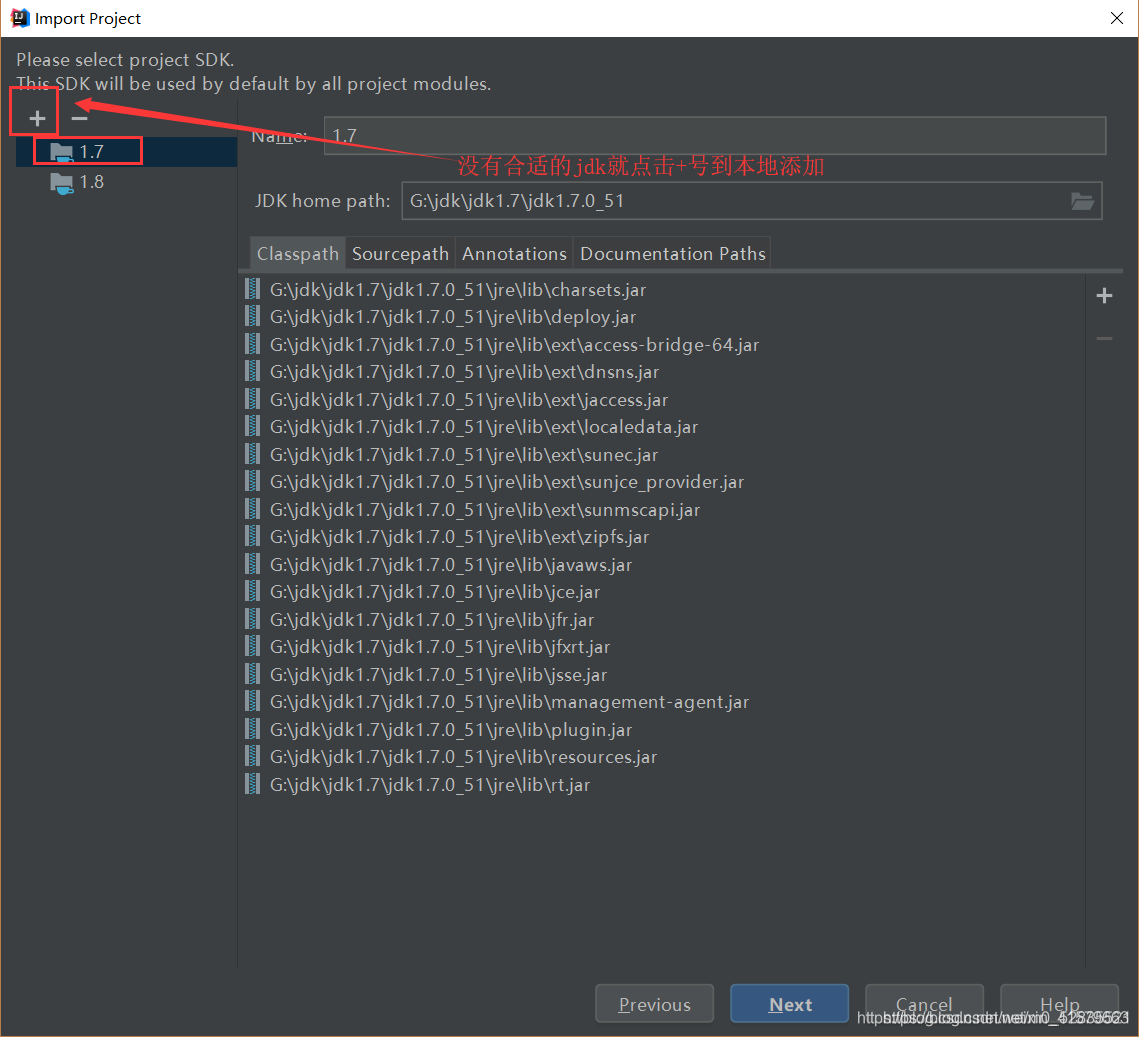Click the folder icon of 1.7 SDK
The image size is (1139, 1037).
pos(62,152)
